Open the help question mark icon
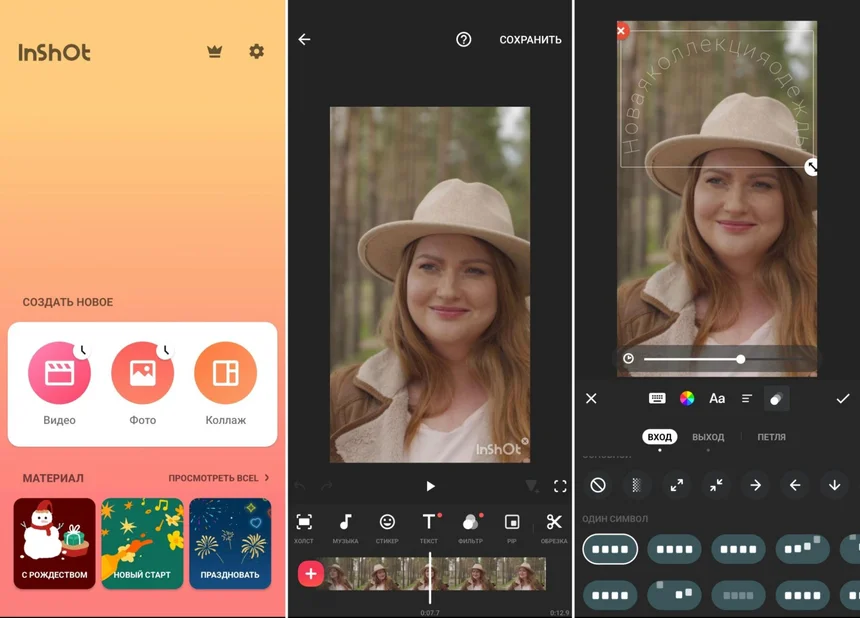The image size is (860, 618). coord(463,39)
